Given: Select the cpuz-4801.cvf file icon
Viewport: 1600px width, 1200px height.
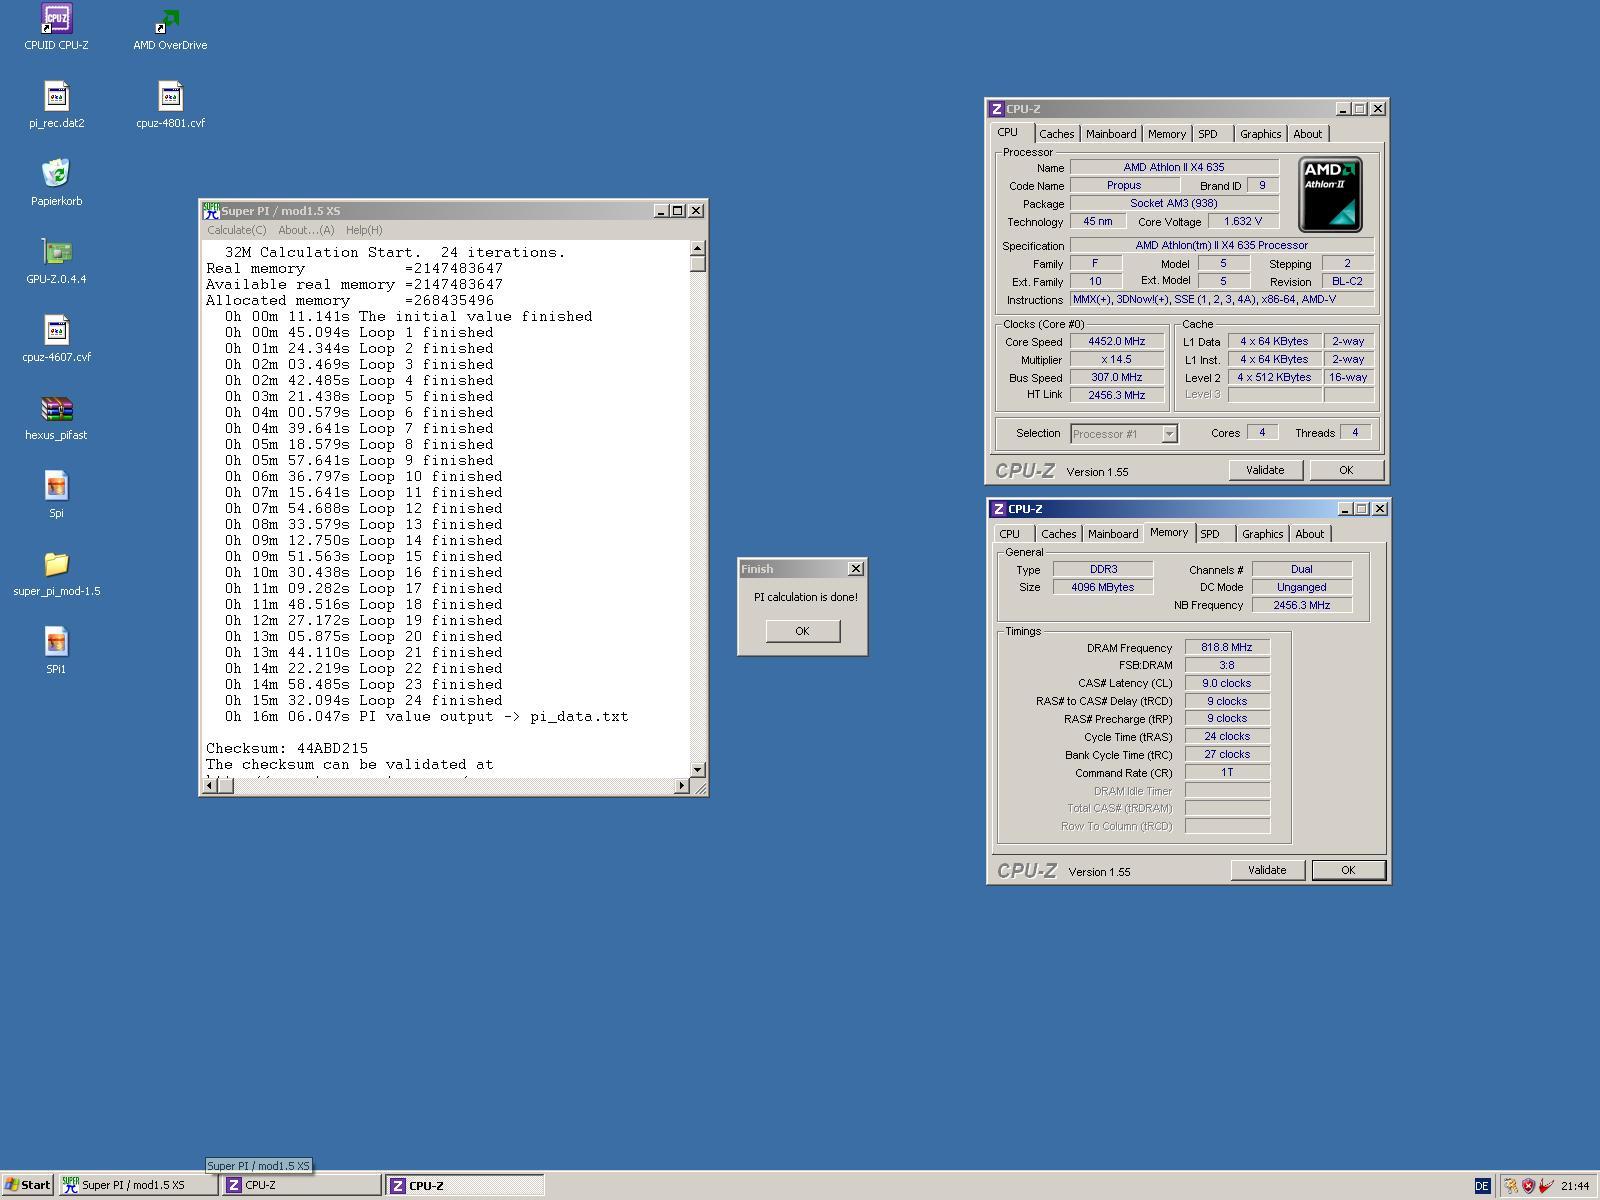Looking at the screenshot, I should pos(170,105).
